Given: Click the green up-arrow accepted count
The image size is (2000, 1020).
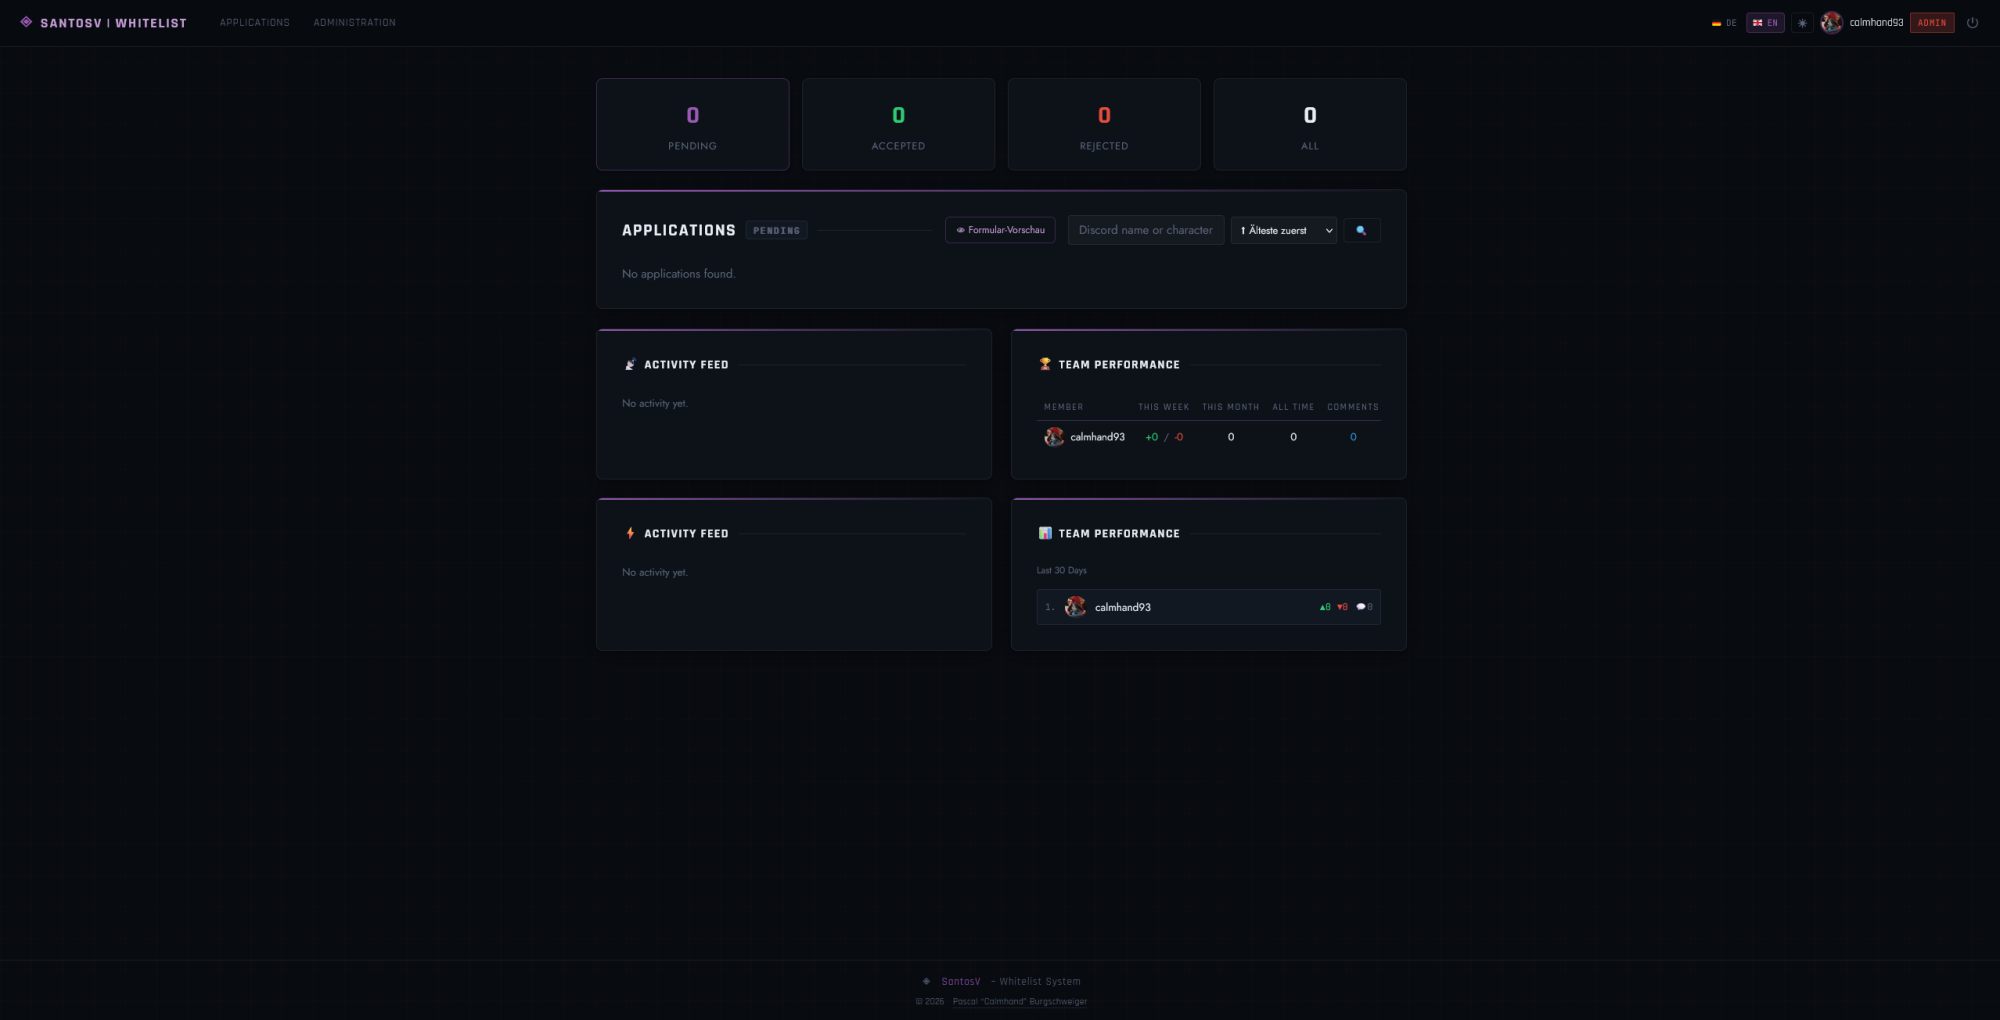Looking at the screenshot, I should pyautogui.click(x=1325, y=607).
